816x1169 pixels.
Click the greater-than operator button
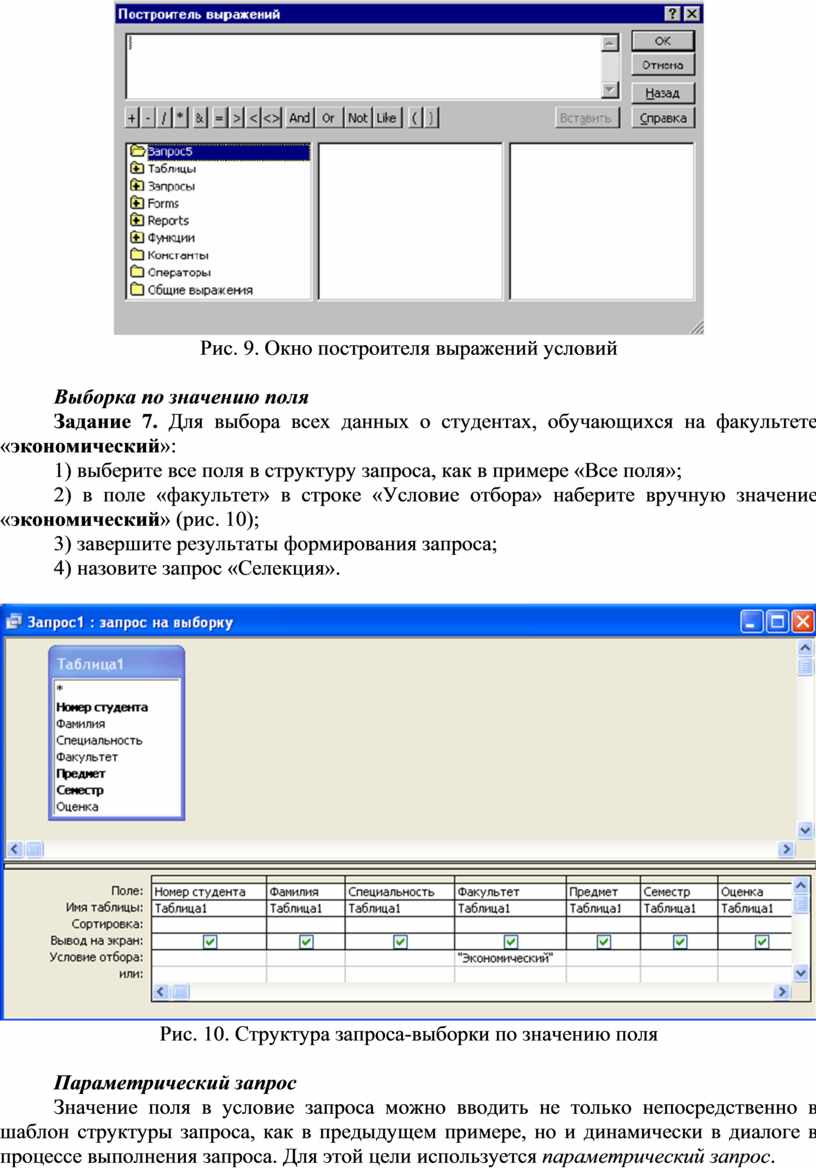[x=237, y=118]
